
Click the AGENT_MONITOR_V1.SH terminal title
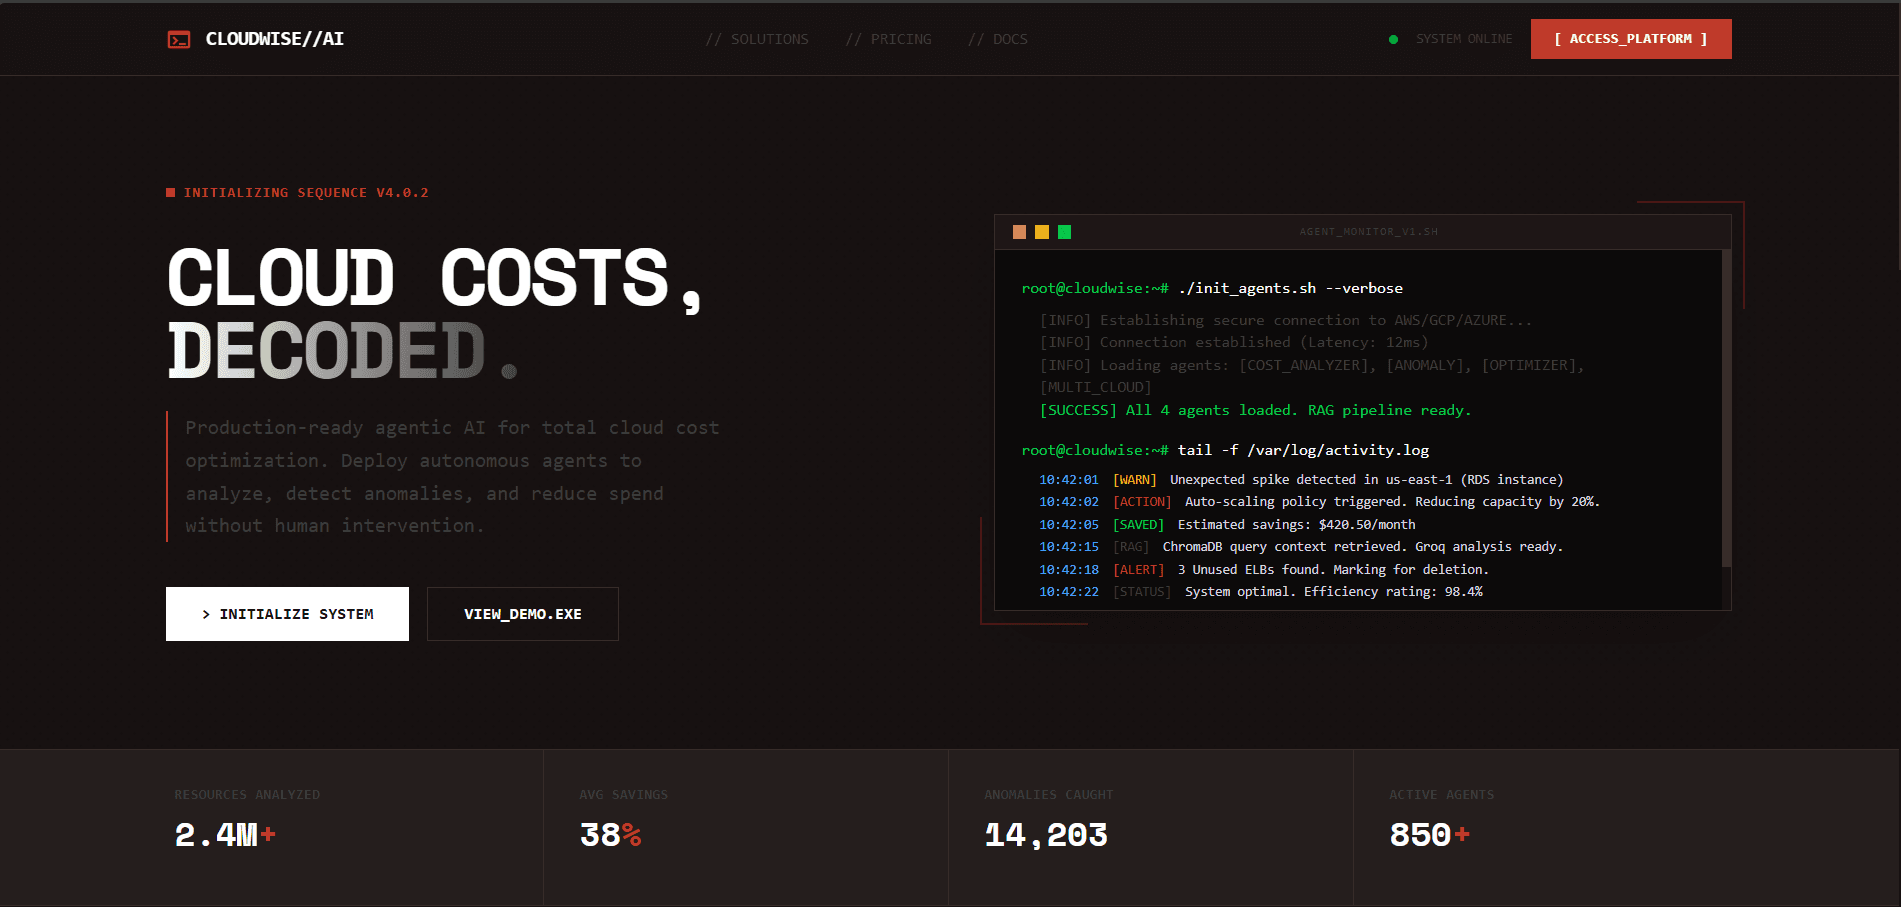(x=1368, y=232)
